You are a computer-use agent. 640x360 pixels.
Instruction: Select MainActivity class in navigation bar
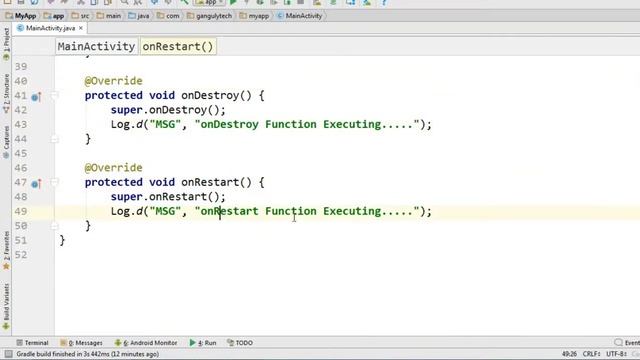(299, 16)
